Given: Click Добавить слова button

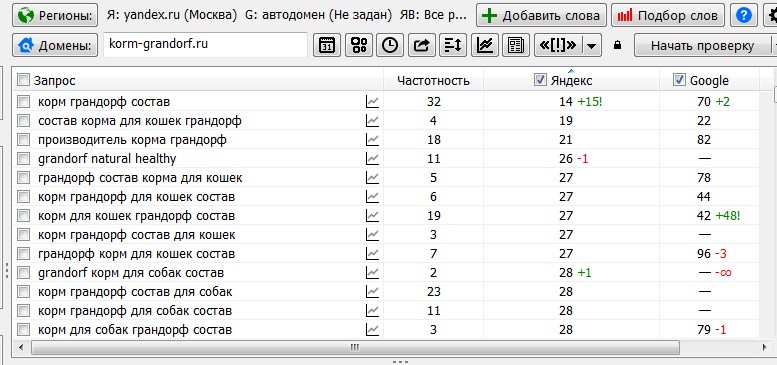Looking at the screenshot, I should (542, 15).
